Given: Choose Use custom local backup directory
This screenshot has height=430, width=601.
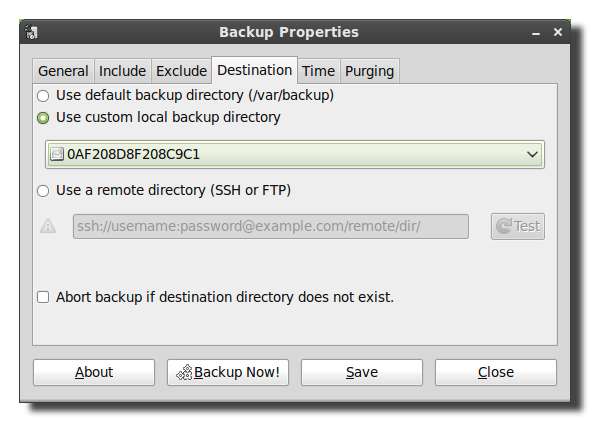Looking at the screenshot, I should (42, 118).
